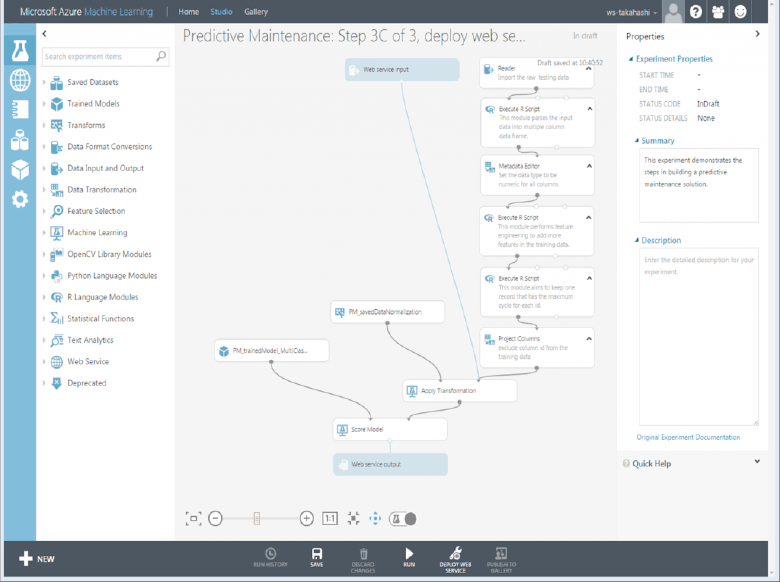Open the Notebooks icon in sidebar
780x582 pixels.
point(20,110)
